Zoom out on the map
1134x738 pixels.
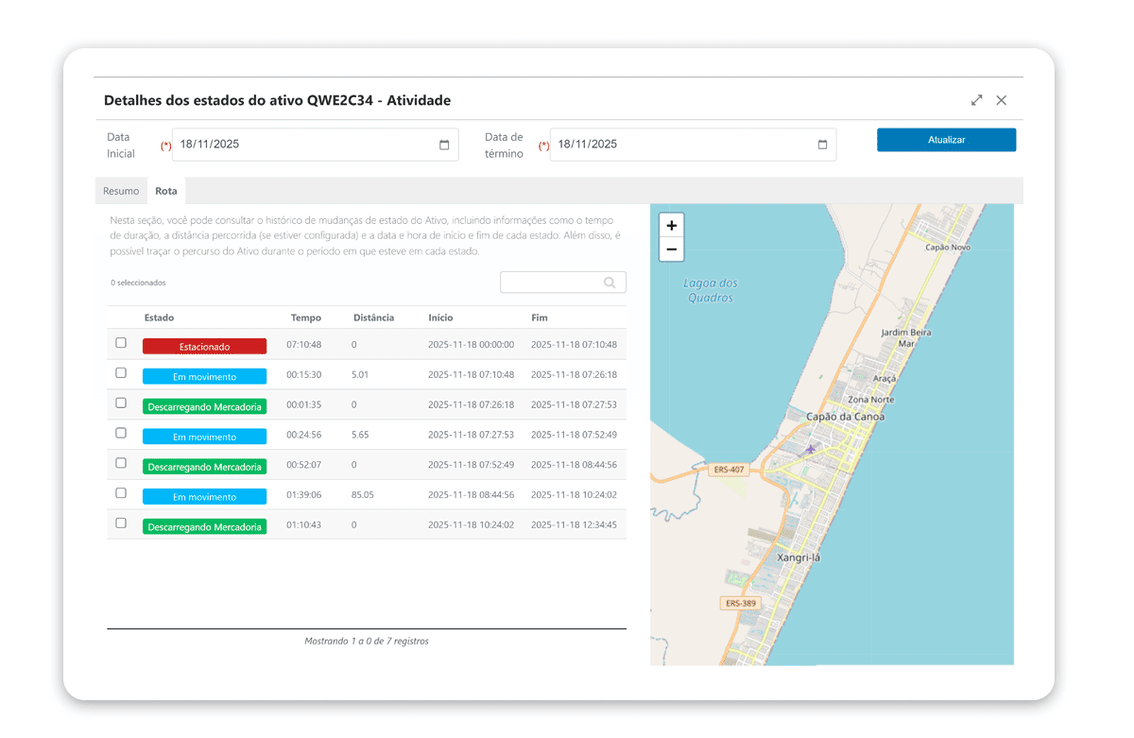[x=671, y=249]
